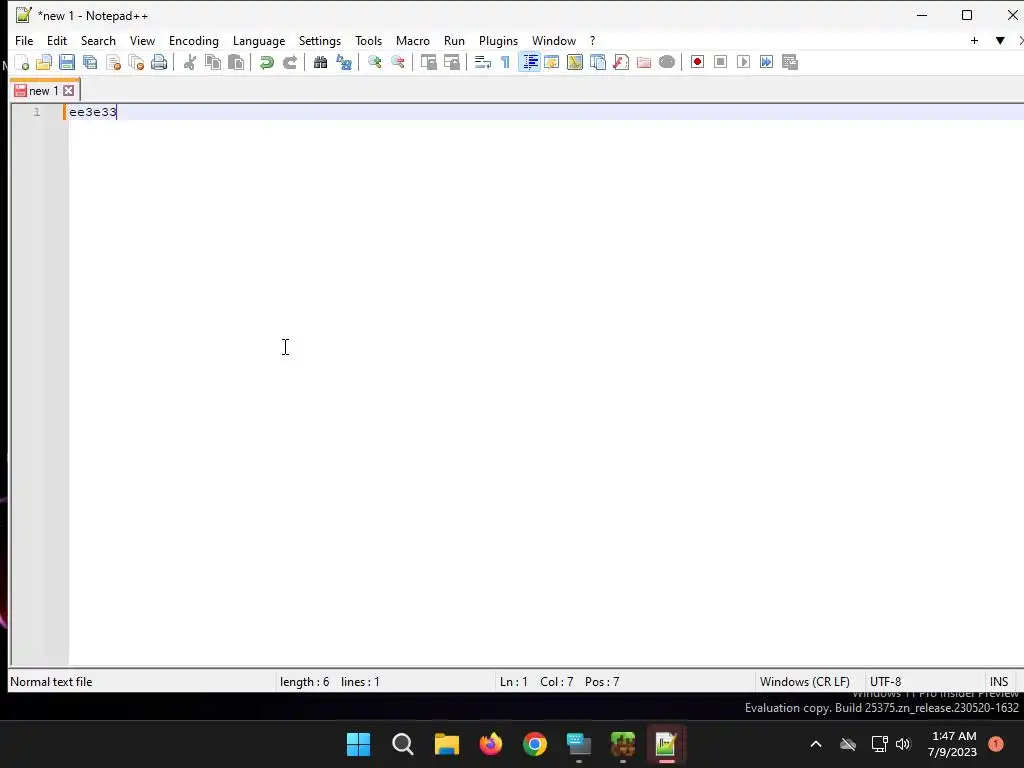1024x768 pixels.
Task: Open the Window menu
Action: pos(554,40)
